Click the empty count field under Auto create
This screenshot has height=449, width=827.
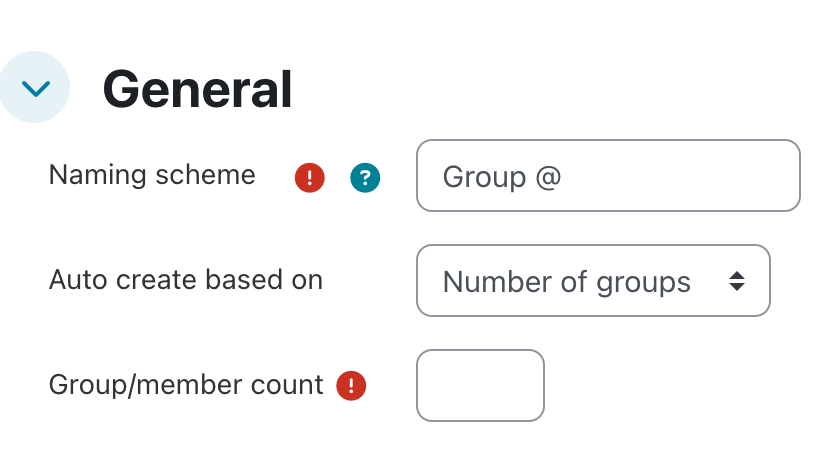[x=480, y=385]
